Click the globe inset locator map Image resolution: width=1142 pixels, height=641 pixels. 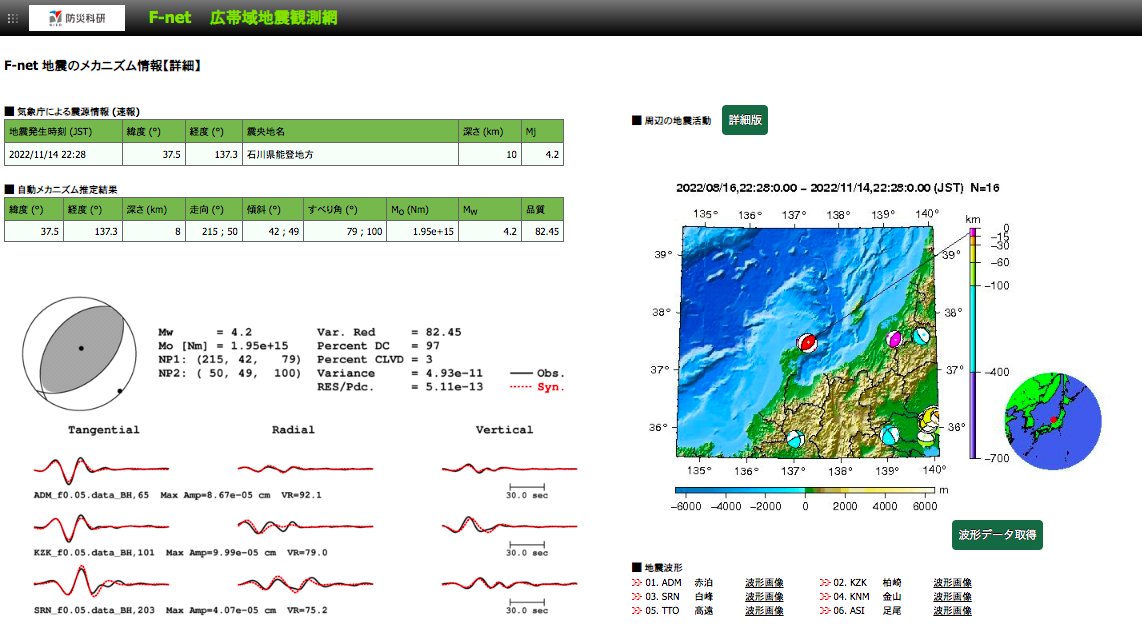[x=1053, y=421]
